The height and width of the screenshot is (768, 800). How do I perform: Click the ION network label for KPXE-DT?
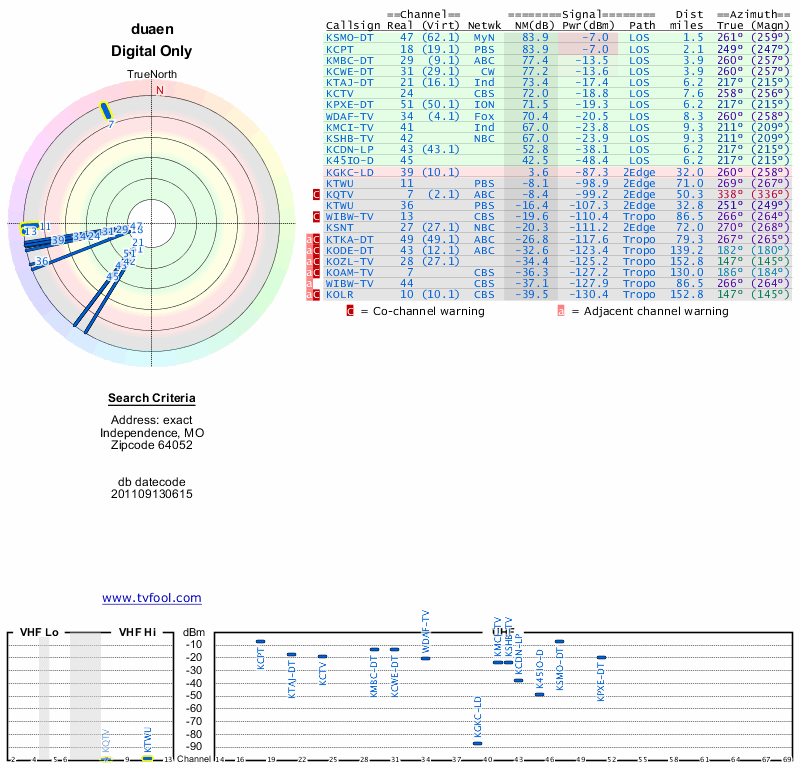click(x=484, y=105)
